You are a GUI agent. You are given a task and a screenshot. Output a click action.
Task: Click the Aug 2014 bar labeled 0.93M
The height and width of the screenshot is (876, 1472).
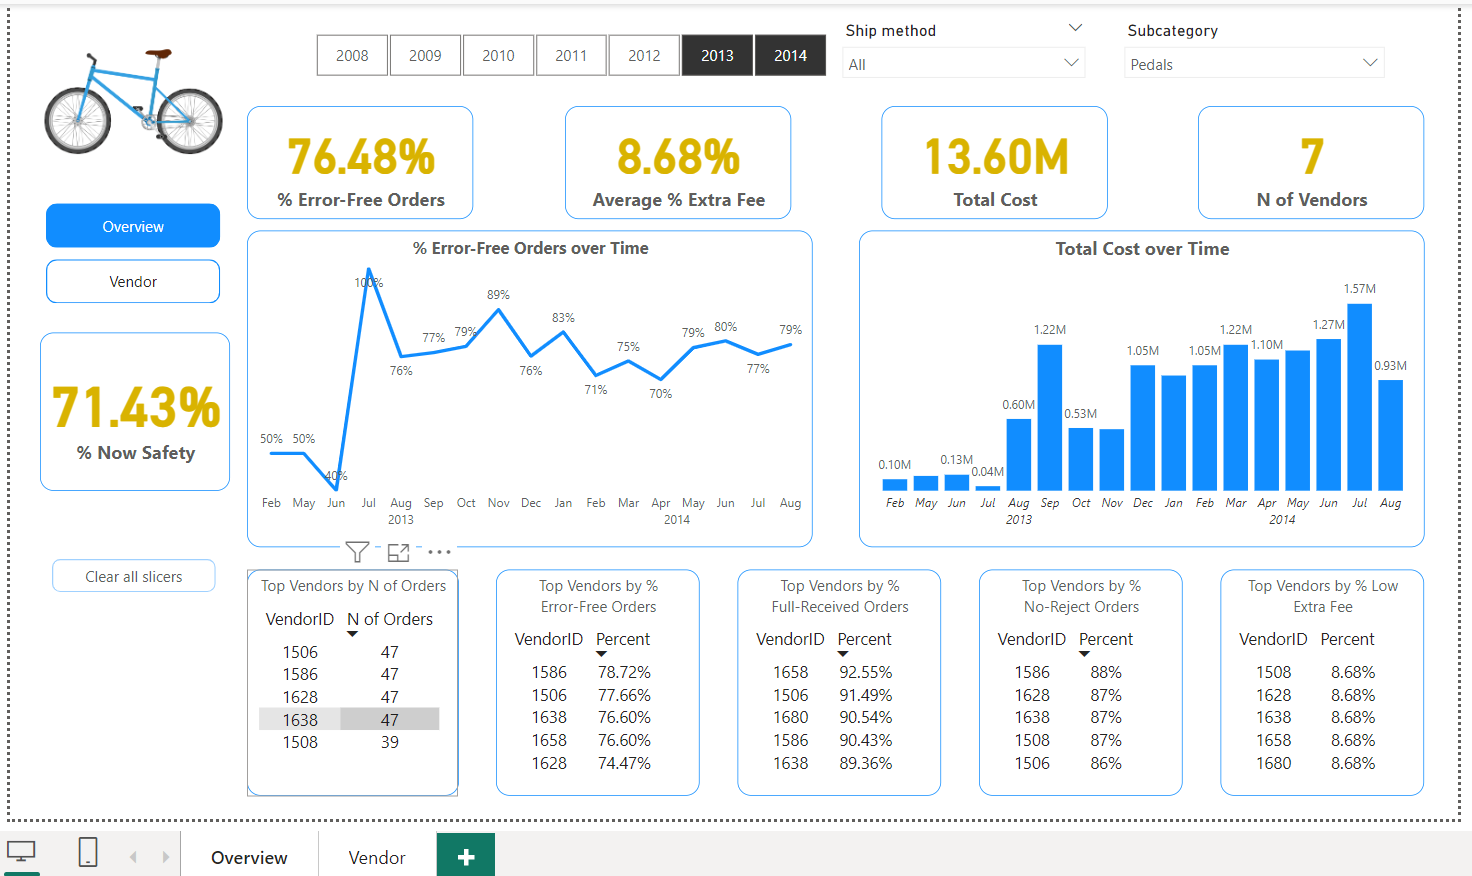[1390, 435]
